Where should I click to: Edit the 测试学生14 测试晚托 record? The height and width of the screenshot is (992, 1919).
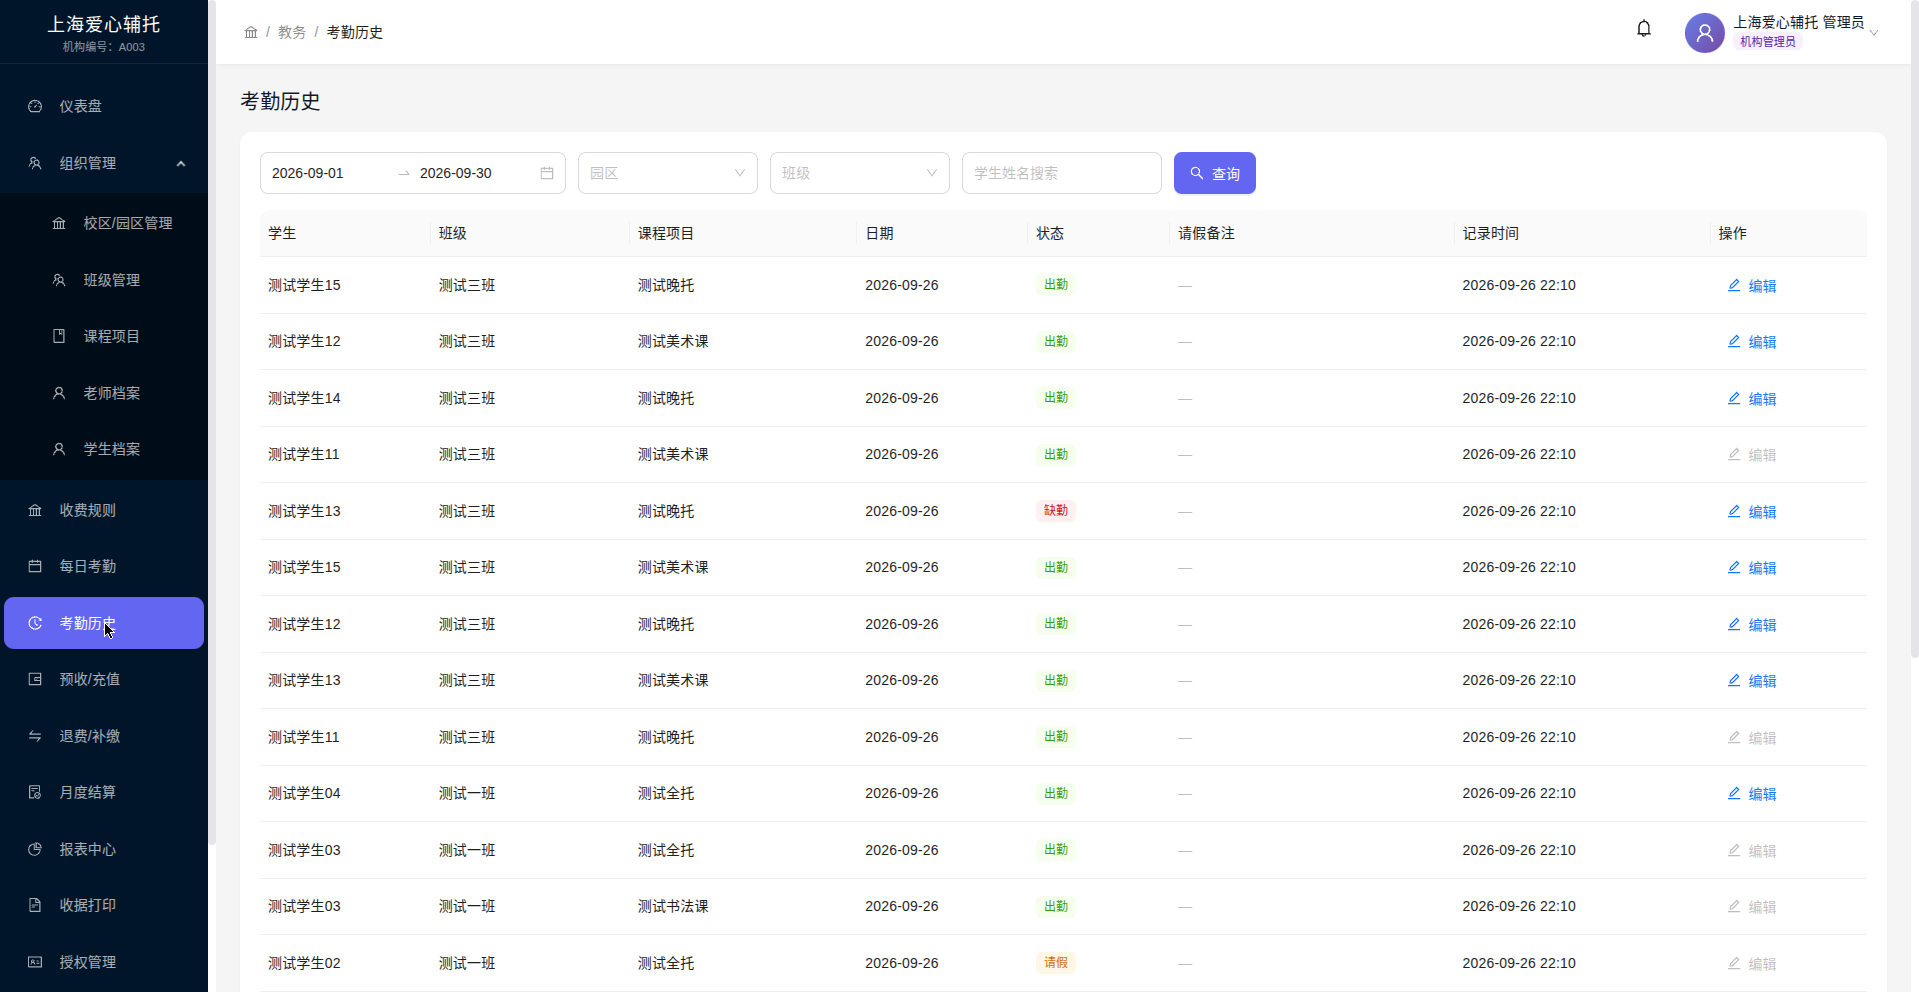(1752, 399)
